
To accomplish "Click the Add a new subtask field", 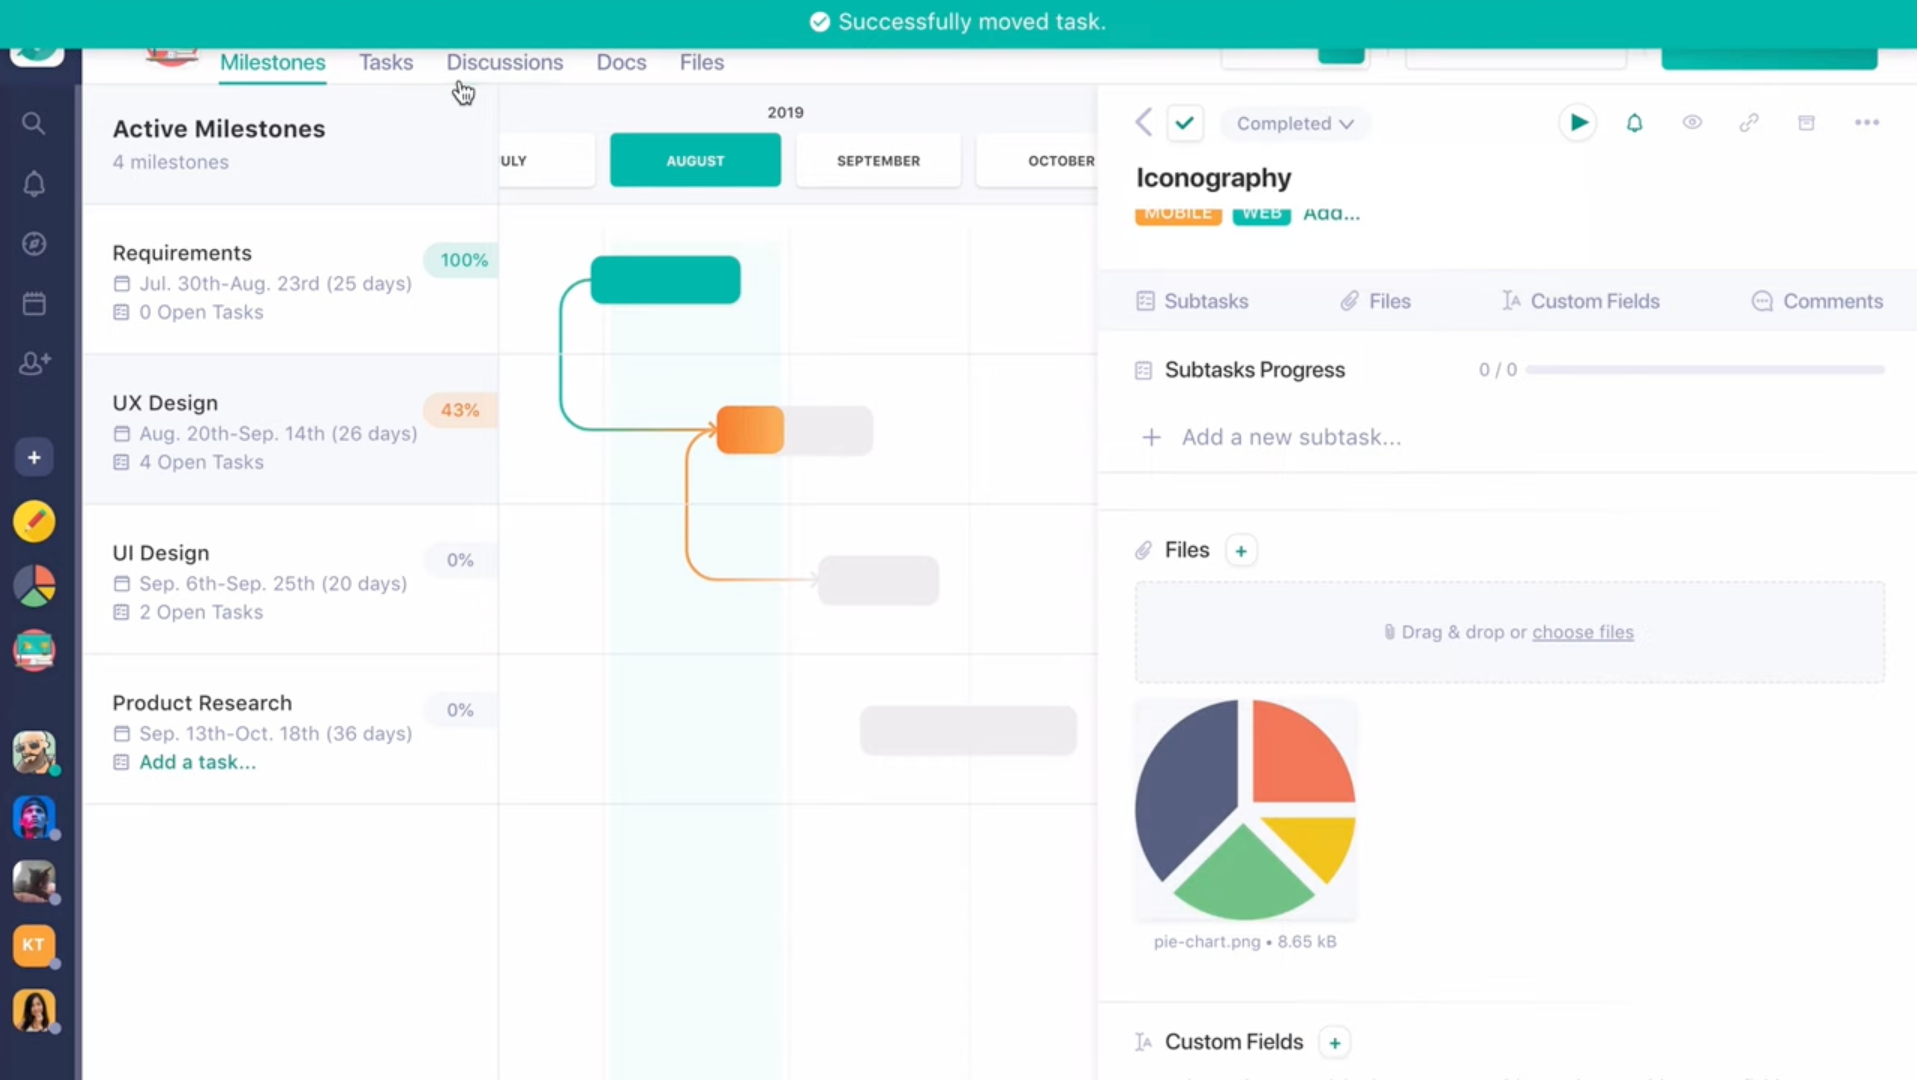I will click(1290, 437).
